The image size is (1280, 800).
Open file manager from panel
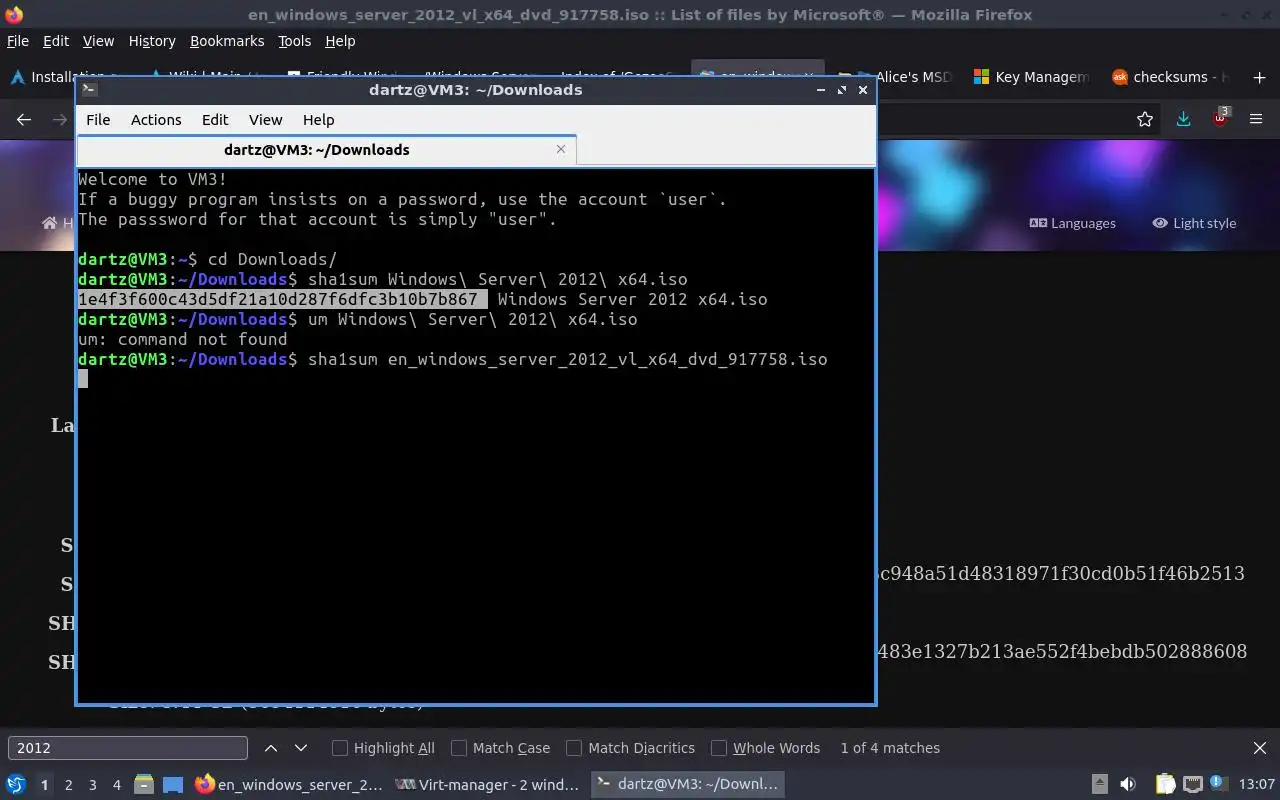pos(144,785)
